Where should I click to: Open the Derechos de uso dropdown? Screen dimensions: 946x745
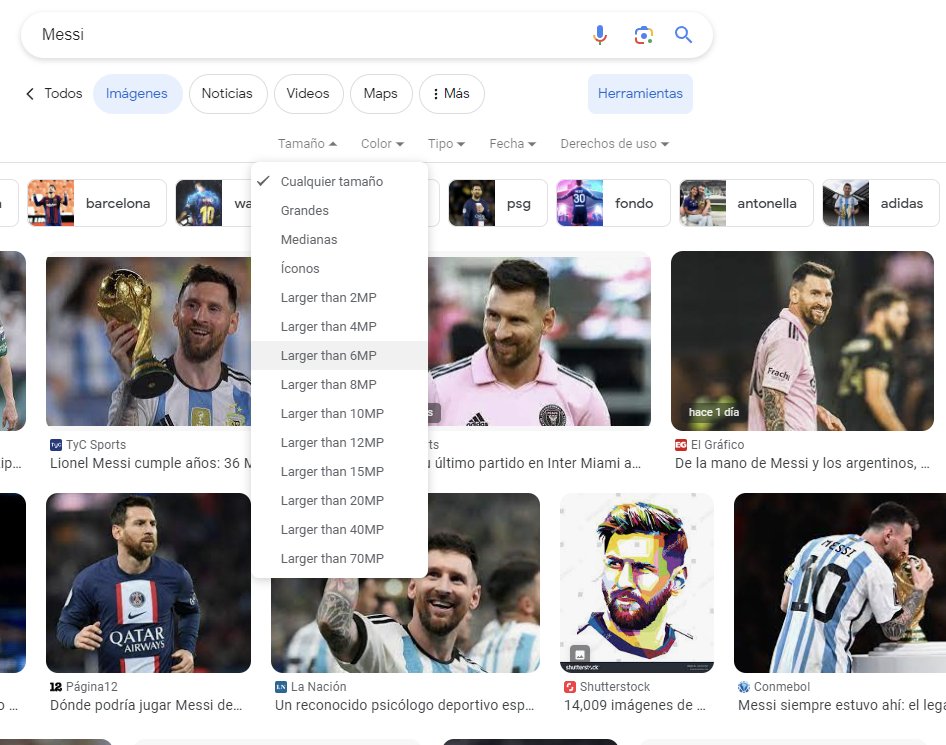pos(614,144)
